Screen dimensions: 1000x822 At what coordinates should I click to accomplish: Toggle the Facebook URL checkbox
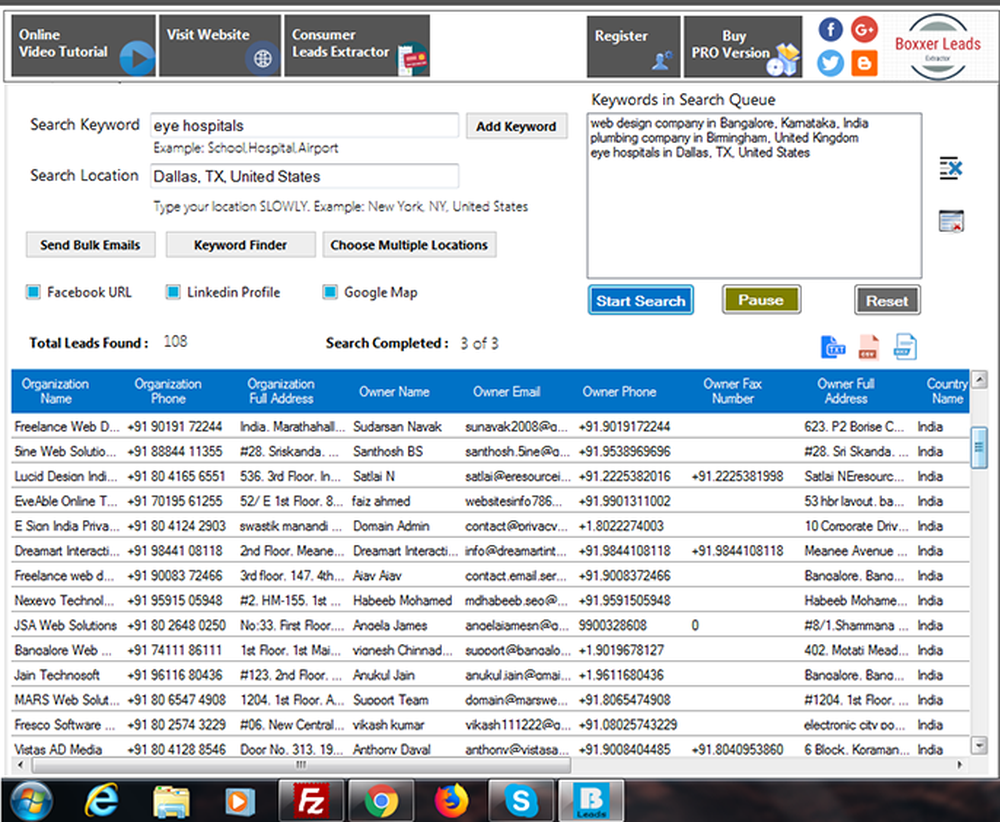coord(33,292)
